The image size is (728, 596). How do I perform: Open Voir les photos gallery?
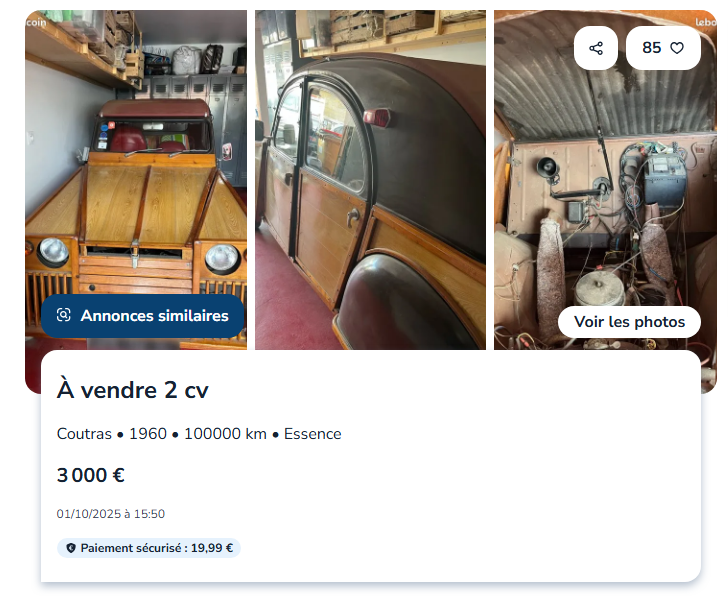point(629,322)
